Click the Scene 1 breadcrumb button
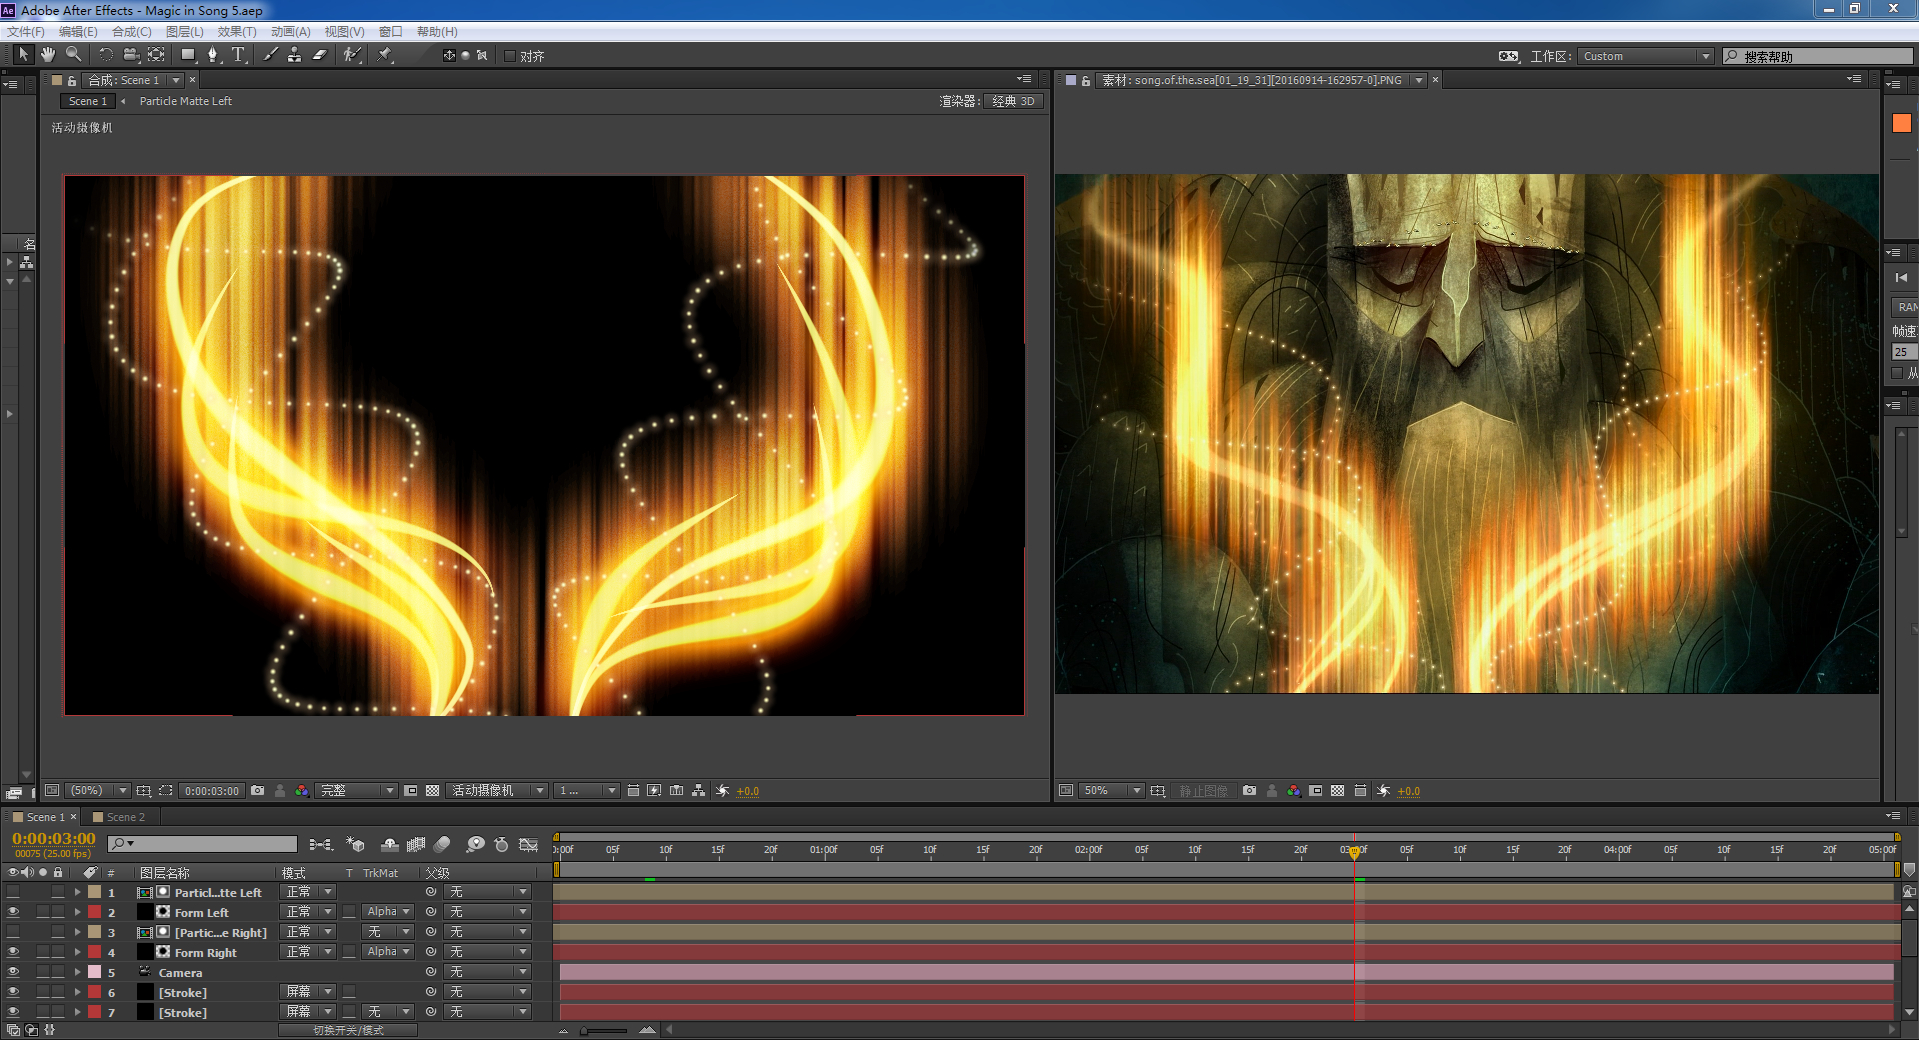 pyautogui.click(x=88, y=101)
